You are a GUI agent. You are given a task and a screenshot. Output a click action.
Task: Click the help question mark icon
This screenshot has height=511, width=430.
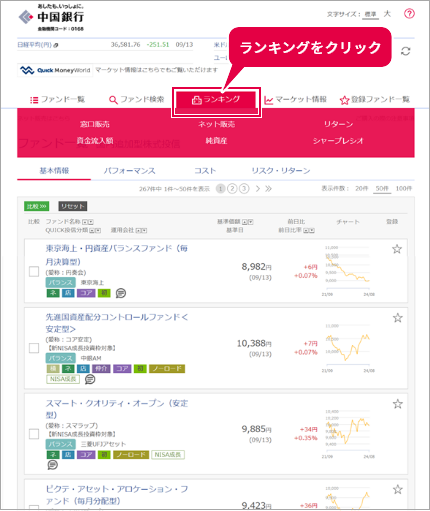tap(409, 14)
